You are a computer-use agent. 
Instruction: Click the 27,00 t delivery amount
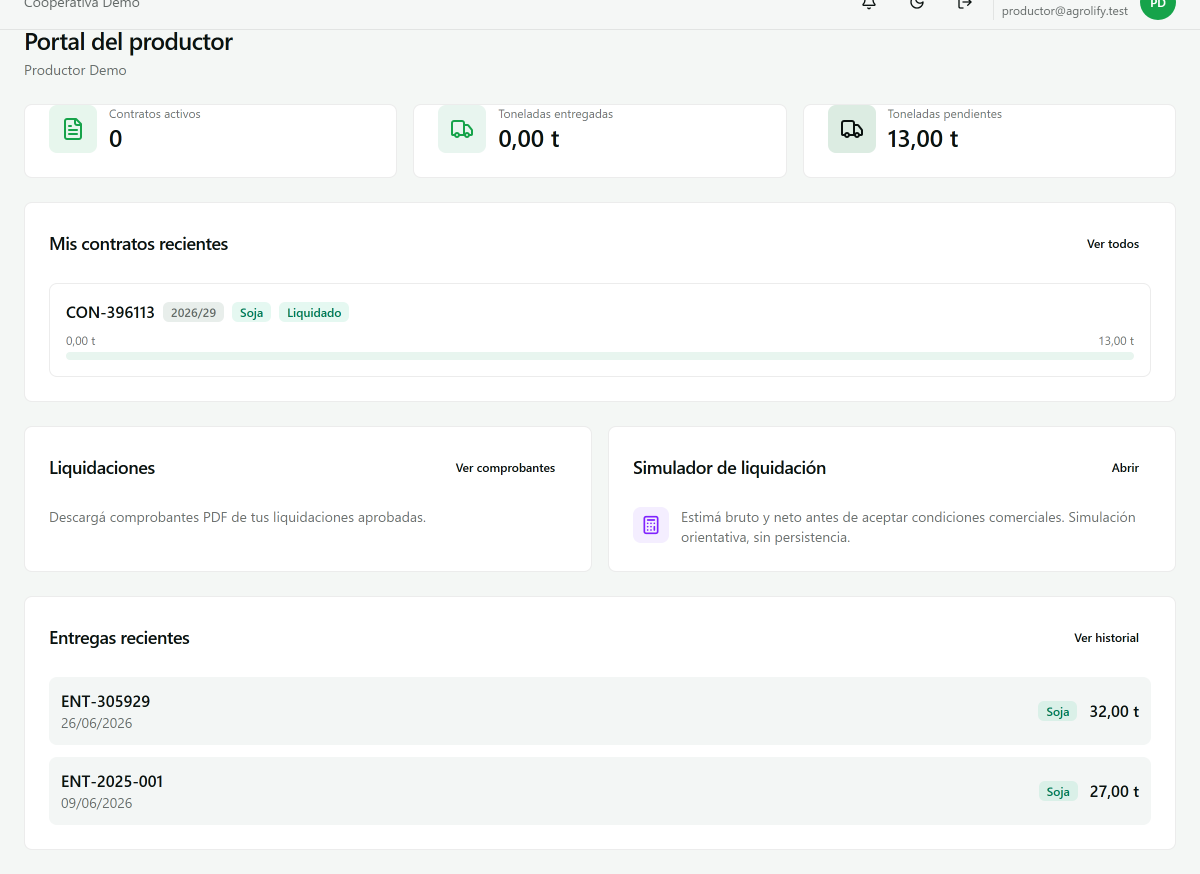pos(1114,792)
